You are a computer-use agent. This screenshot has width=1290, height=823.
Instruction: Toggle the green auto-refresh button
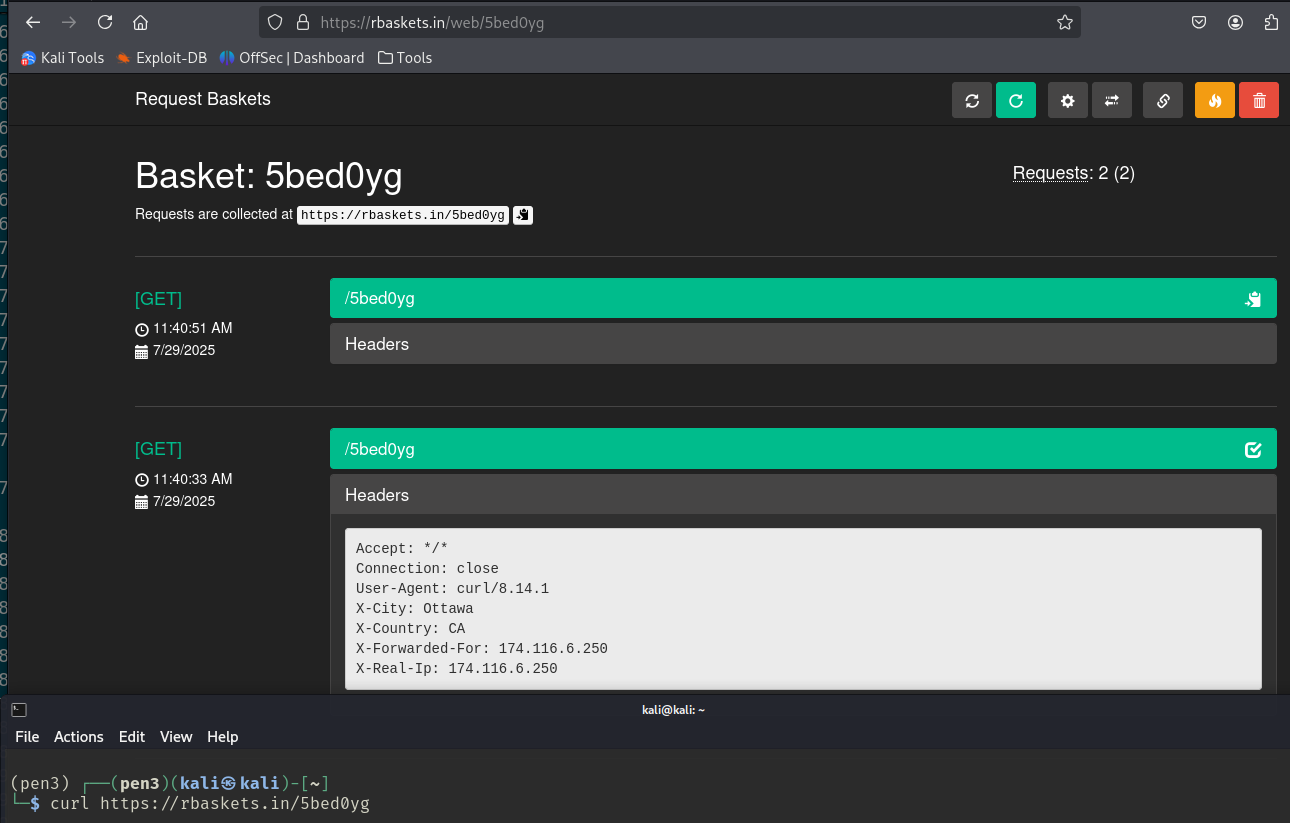tap(1015, 100)
